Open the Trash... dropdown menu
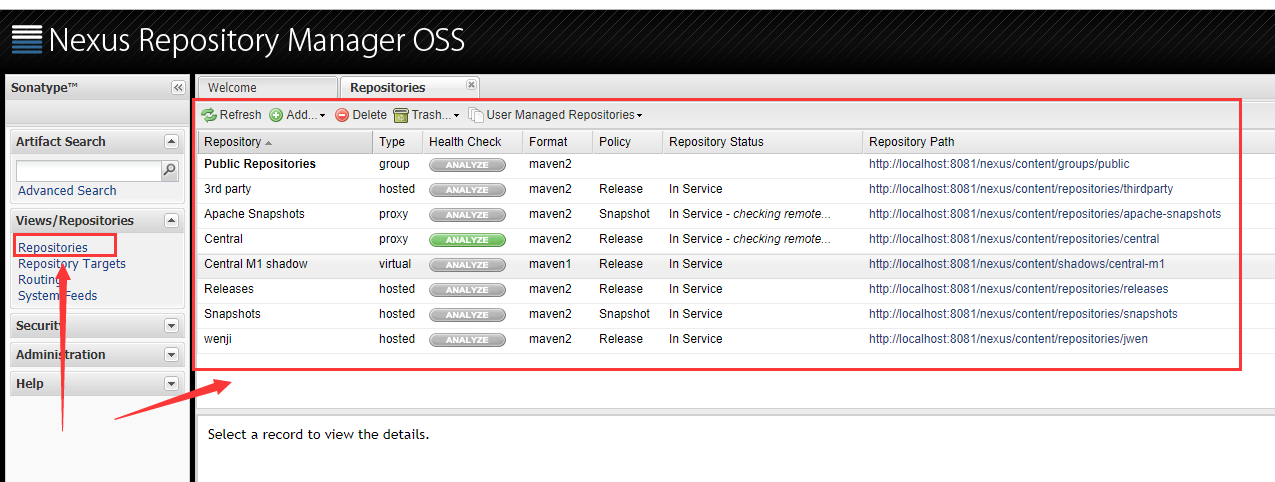 click(427, 115)
